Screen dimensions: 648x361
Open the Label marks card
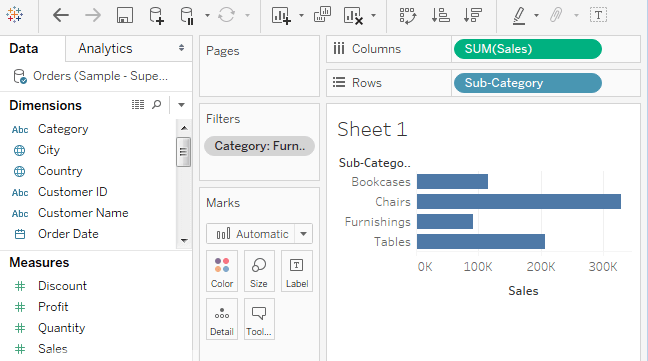coord(297,271)
